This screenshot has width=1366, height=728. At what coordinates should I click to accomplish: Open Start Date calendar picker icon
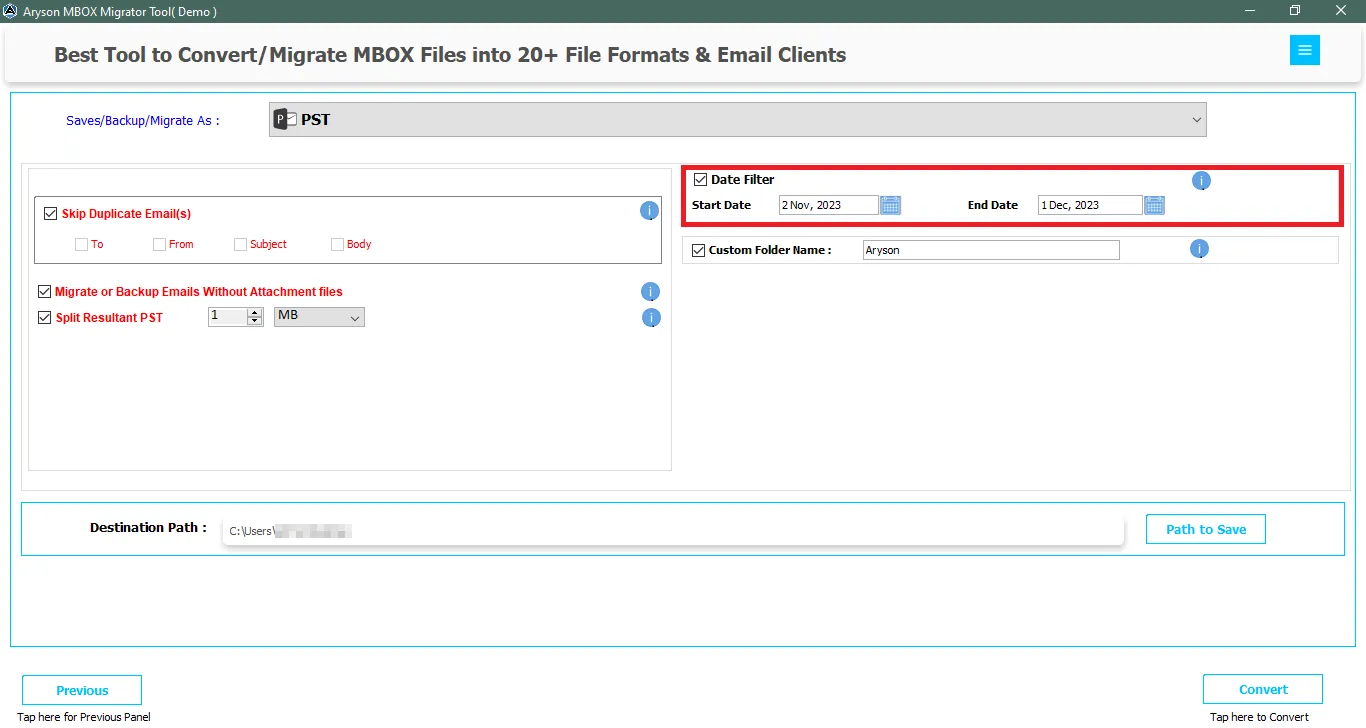(890, 205)
